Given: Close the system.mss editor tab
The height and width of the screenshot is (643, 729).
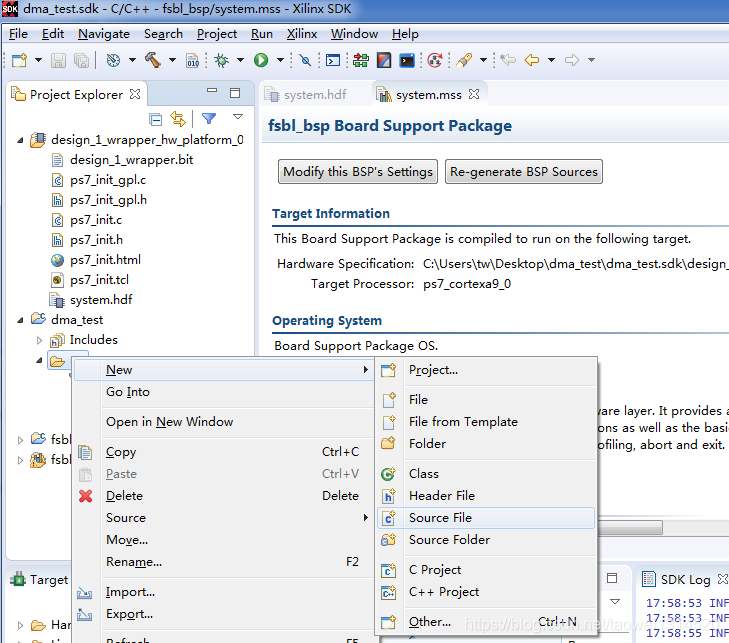Looking at the screenshot, I should tap(474, 94).
